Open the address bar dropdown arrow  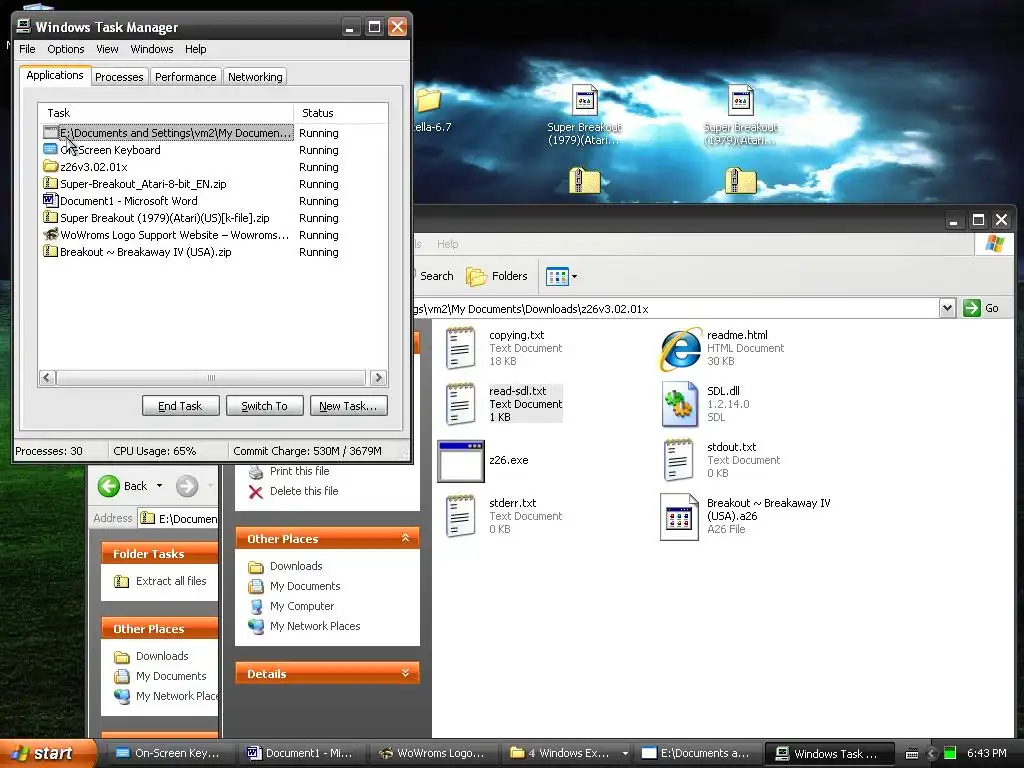click(x=947, y=308)
